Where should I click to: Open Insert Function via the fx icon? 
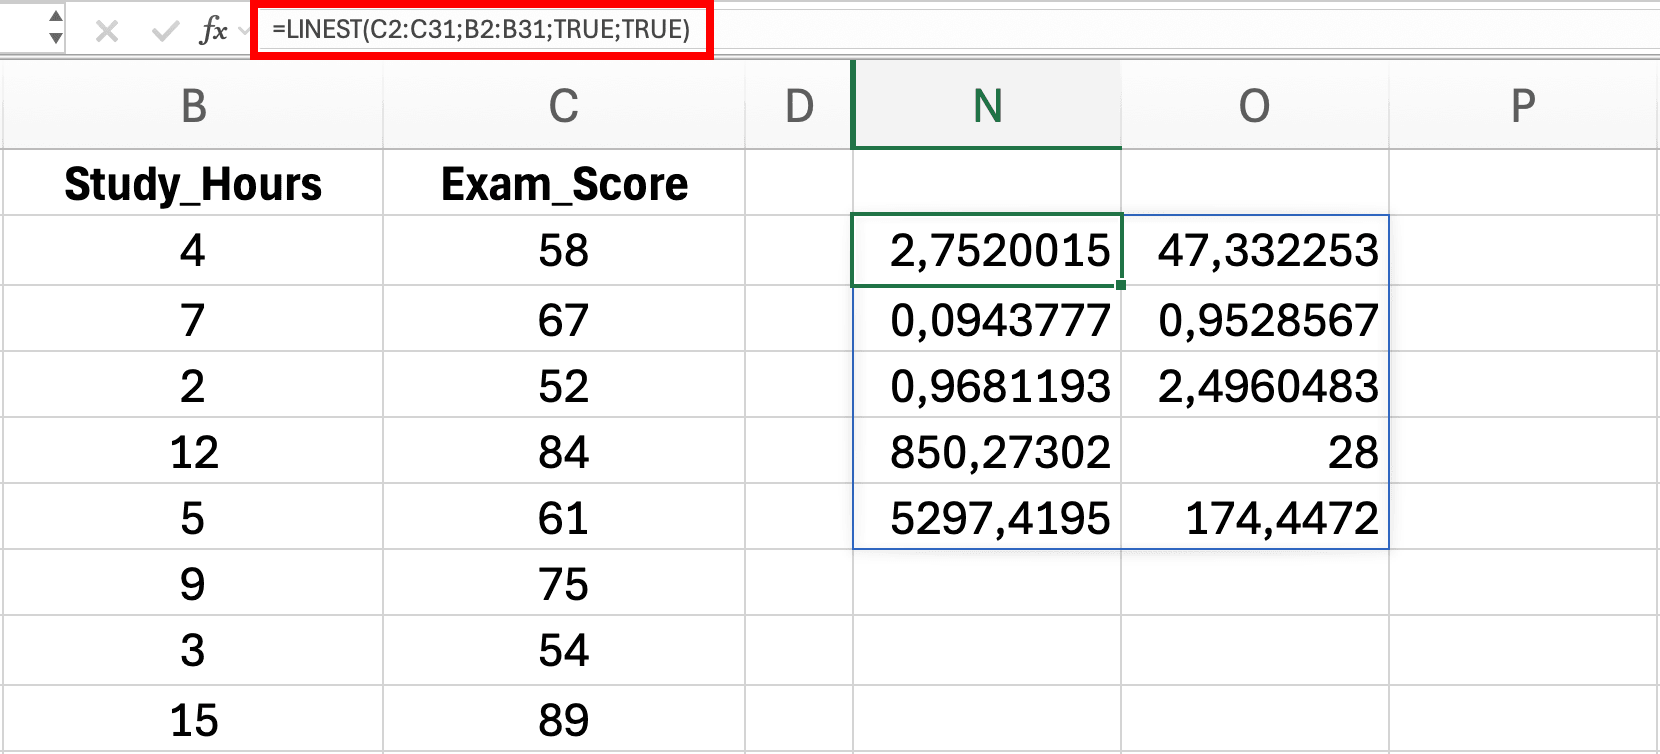pos(212,32)
